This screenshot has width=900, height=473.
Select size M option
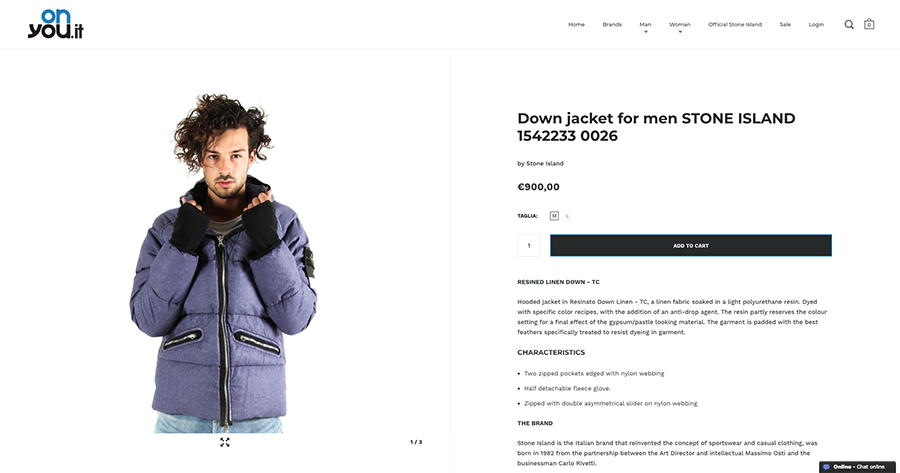pyautogui.click(x=554, y=216)
